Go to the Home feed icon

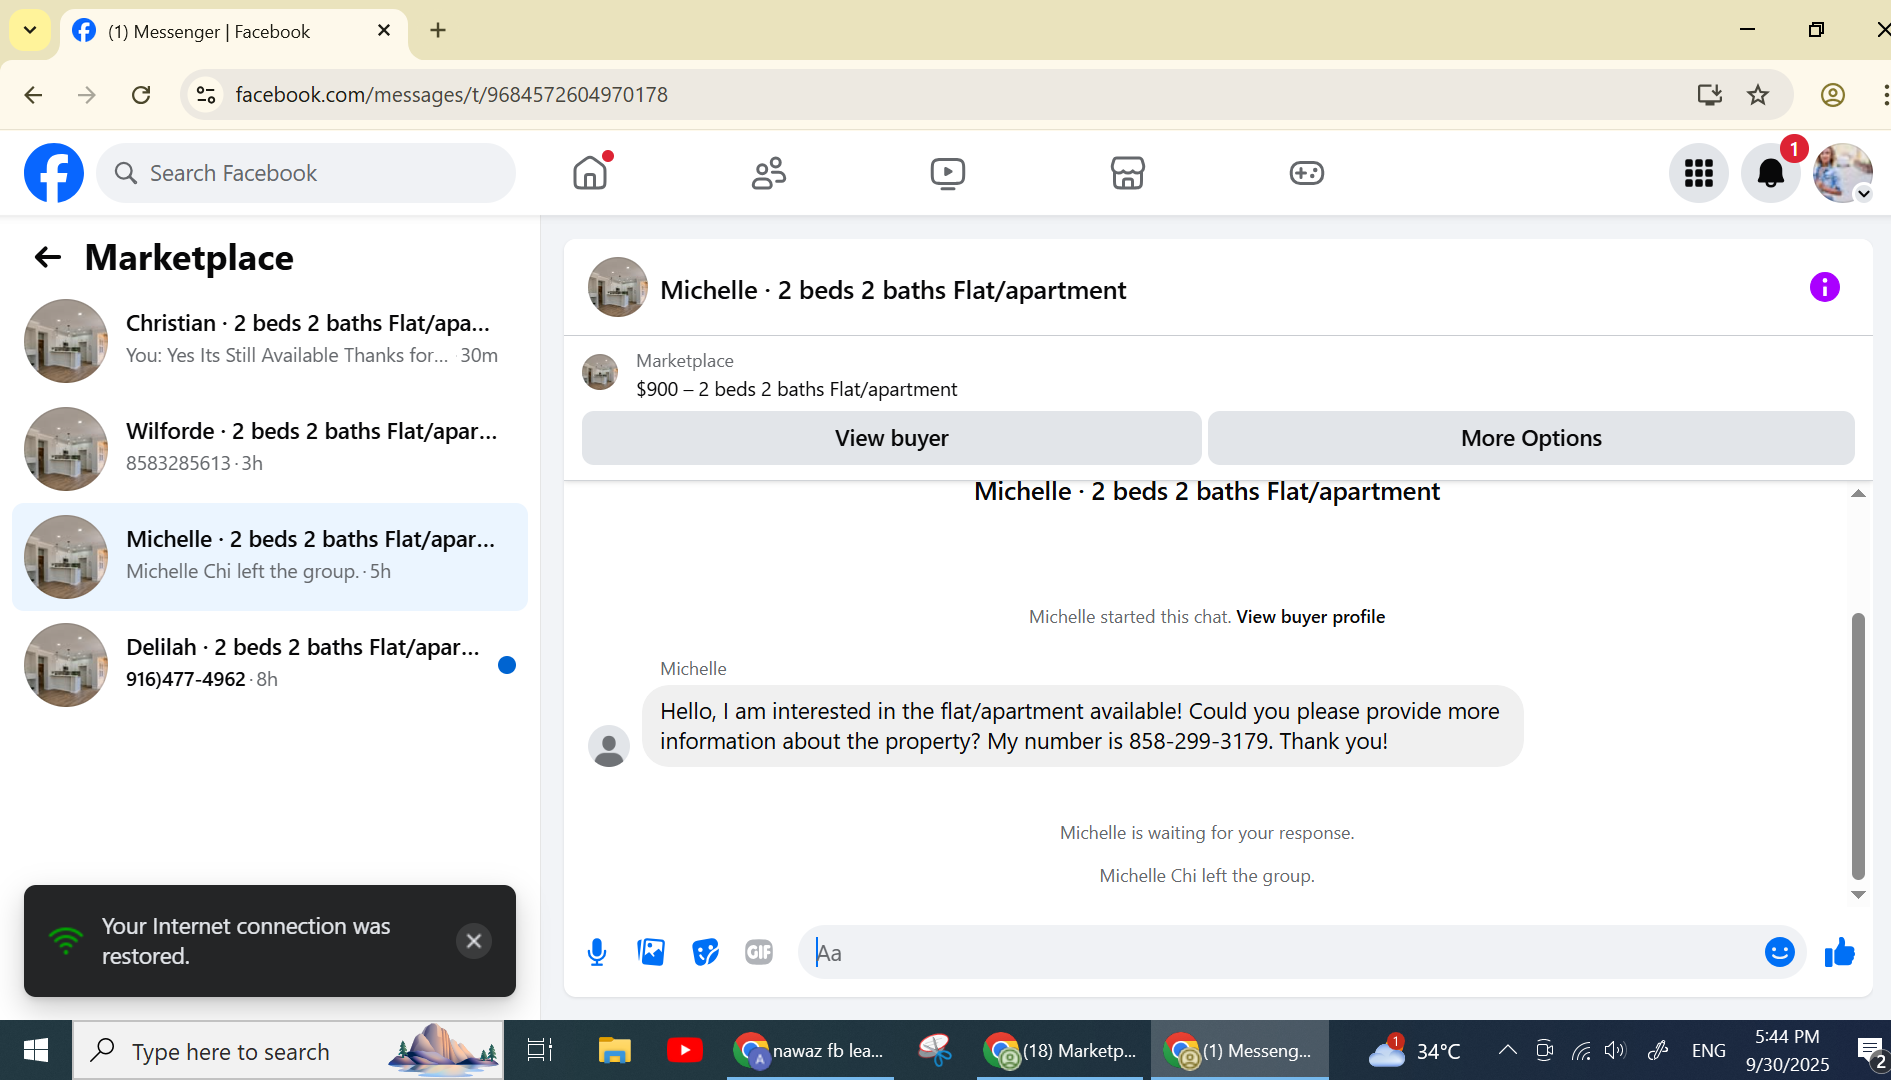(590, 173)
